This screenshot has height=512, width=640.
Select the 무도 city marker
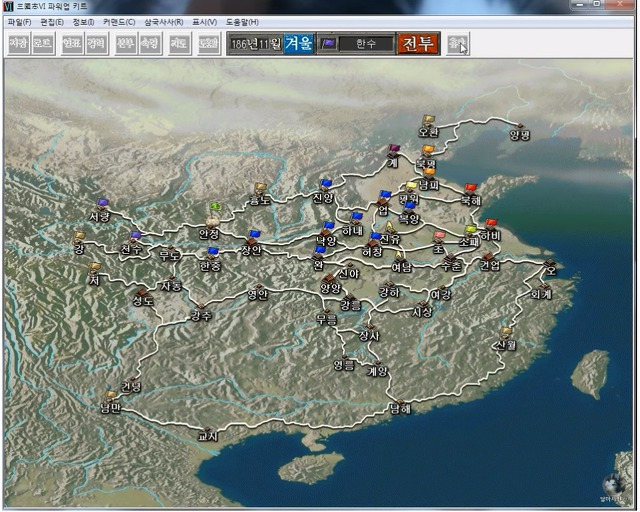pyautogui.click(x=170, y=254)
